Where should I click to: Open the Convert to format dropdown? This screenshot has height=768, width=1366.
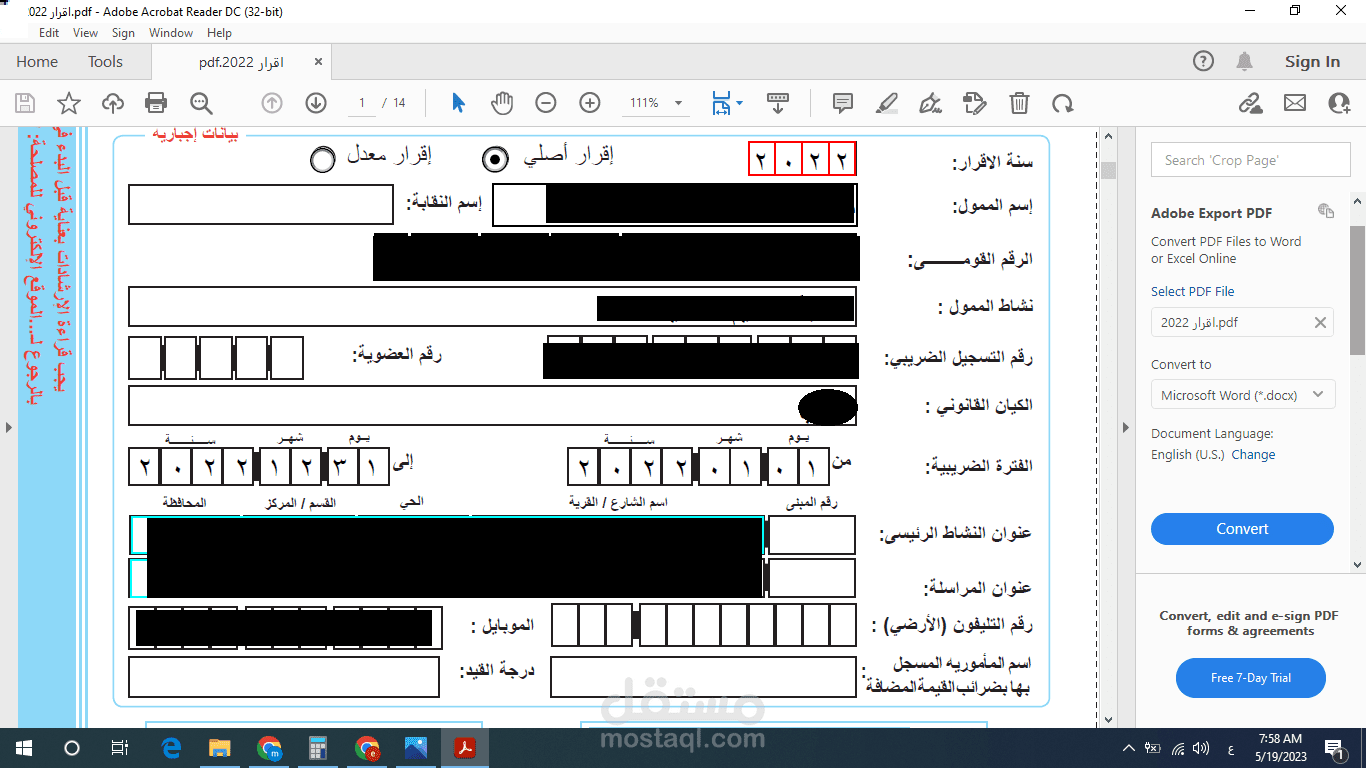(1243, 395)
